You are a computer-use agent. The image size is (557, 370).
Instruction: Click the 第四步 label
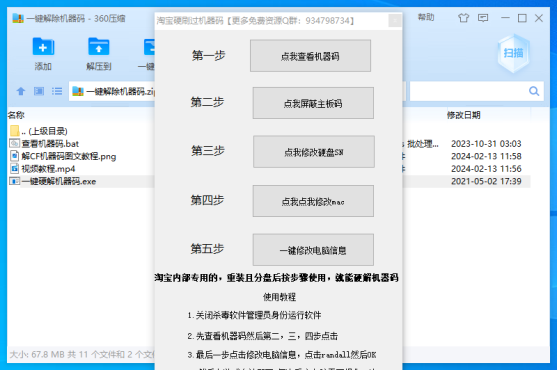207,200
